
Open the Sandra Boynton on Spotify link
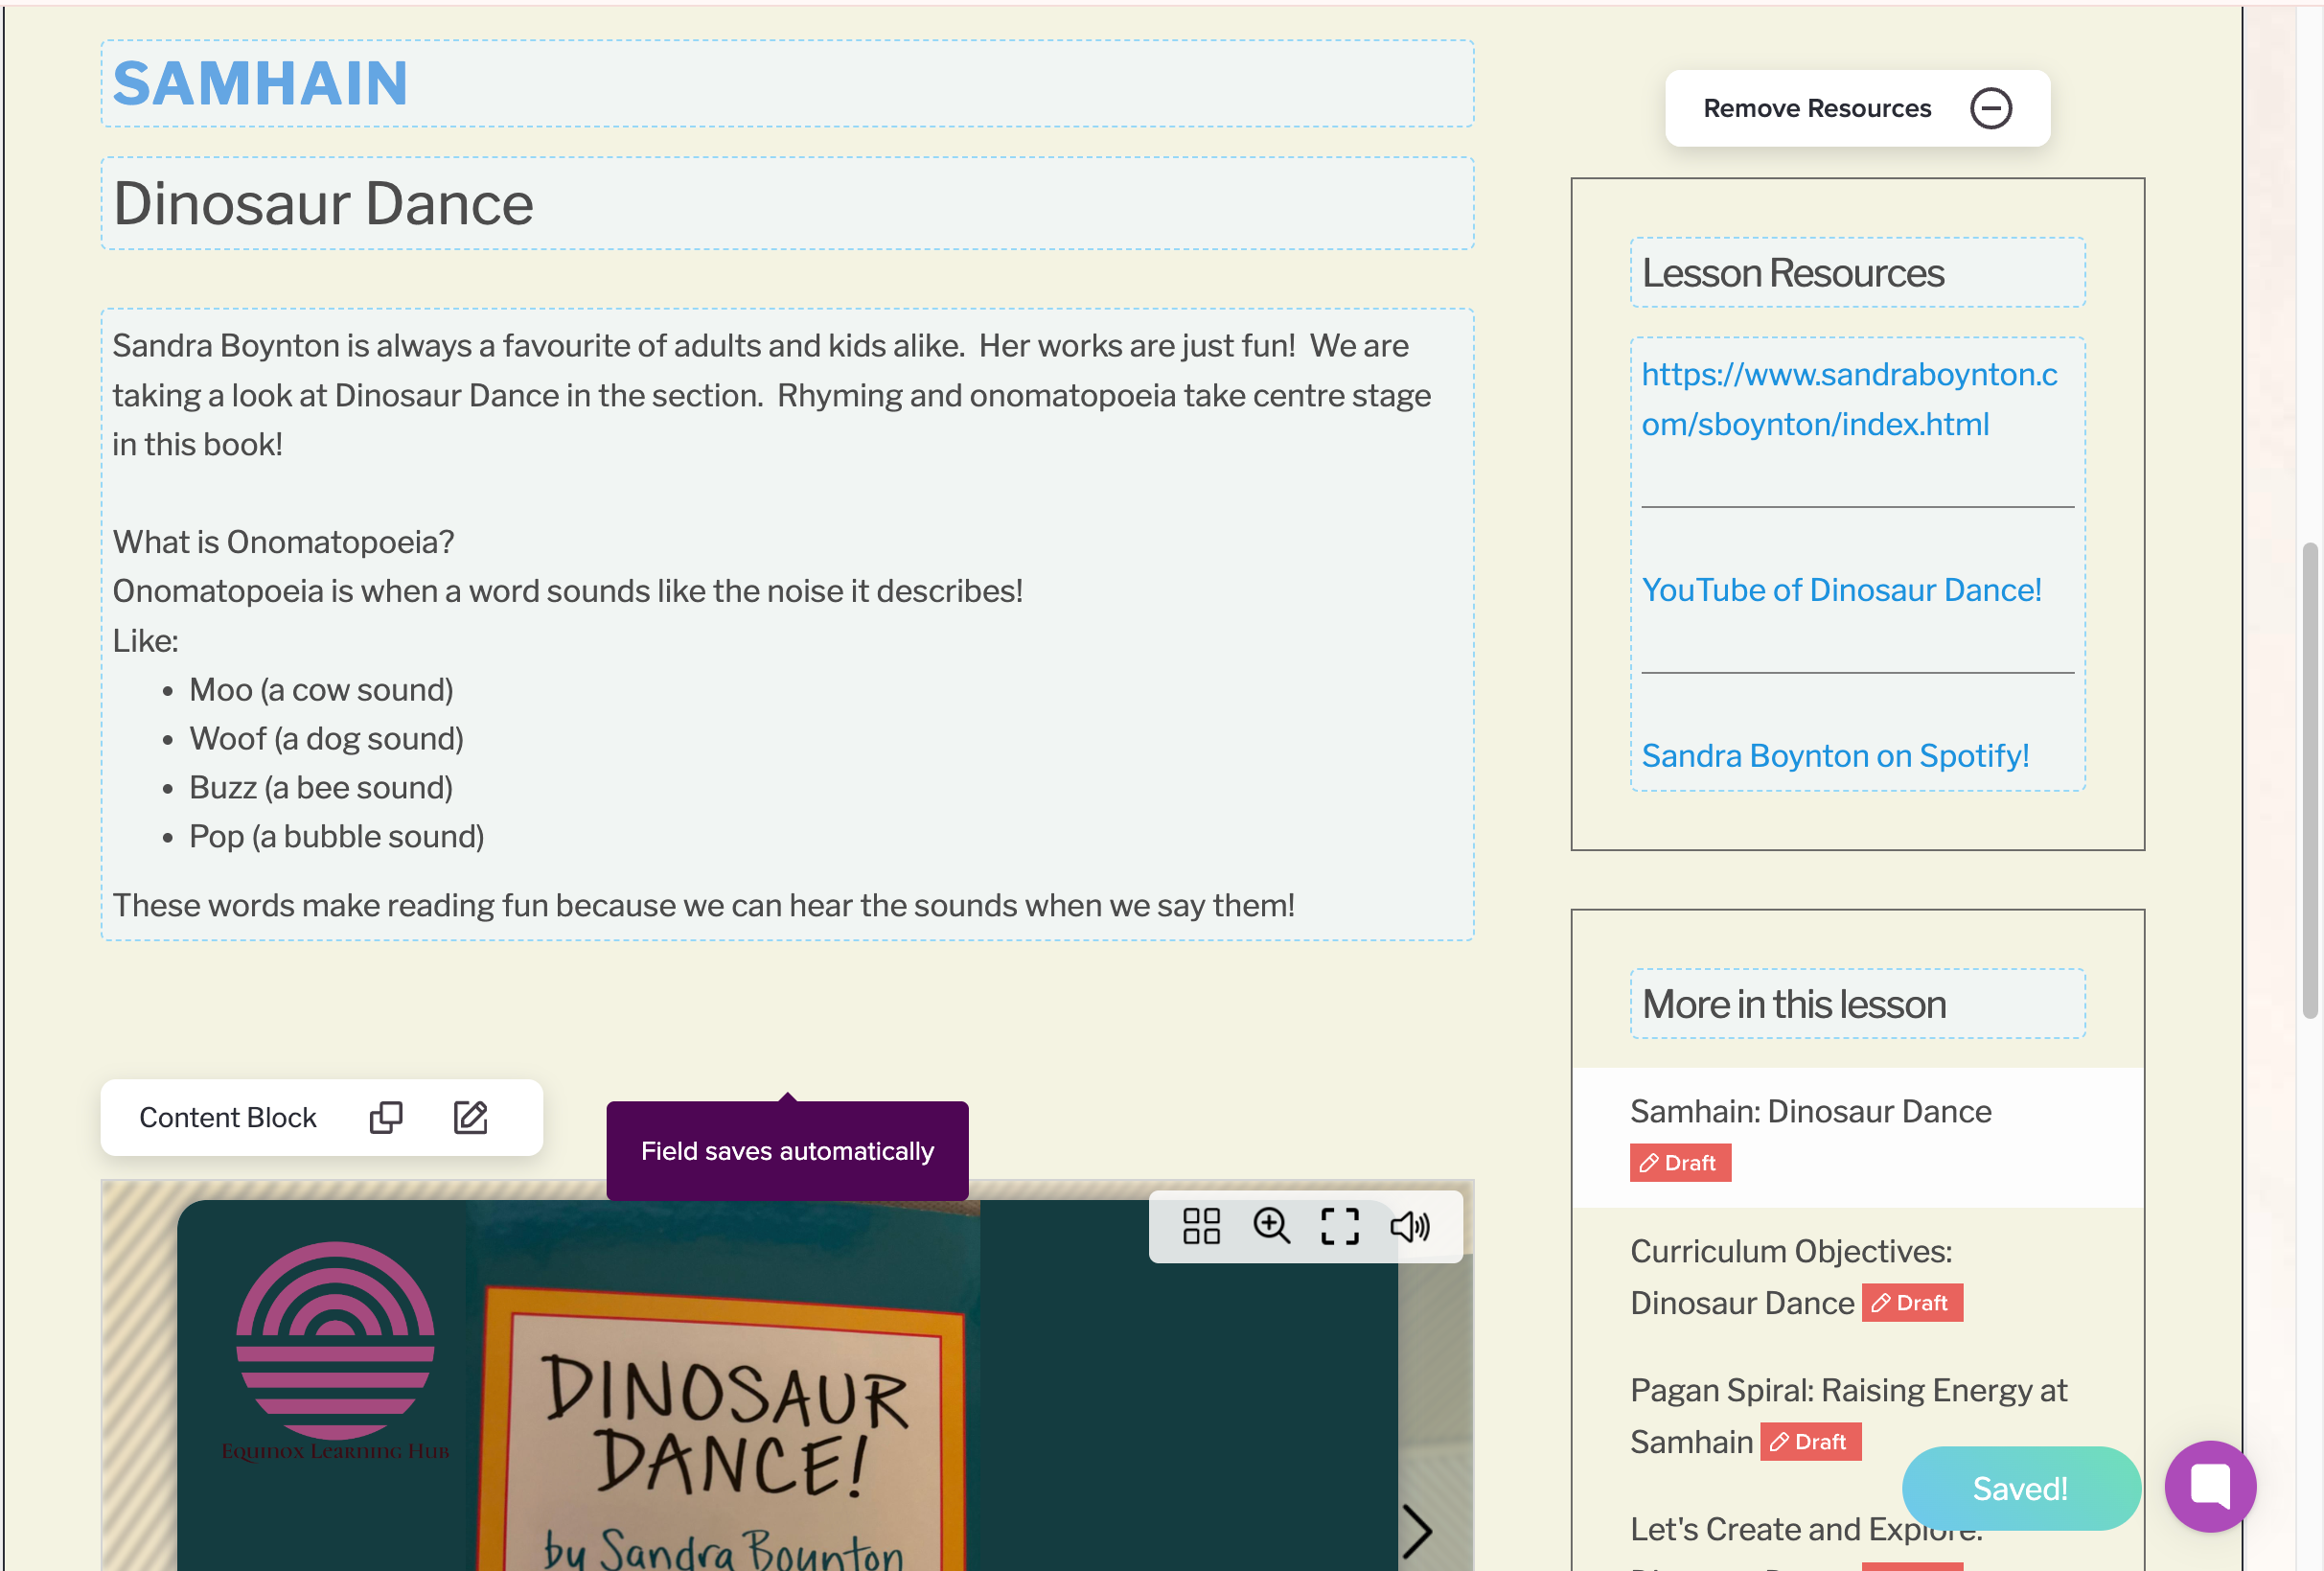1835,756
